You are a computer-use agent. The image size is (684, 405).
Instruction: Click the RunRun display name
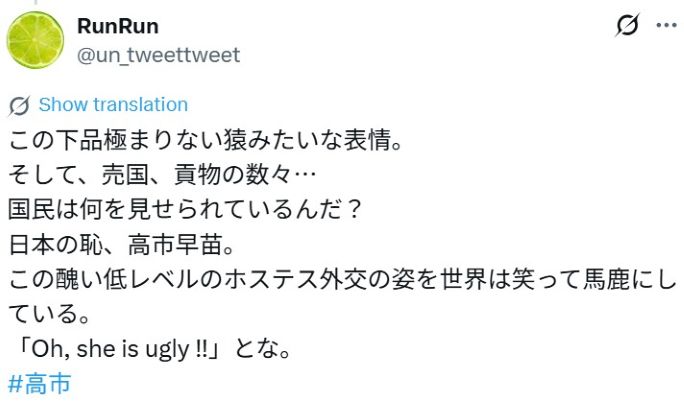click(118, 26)
